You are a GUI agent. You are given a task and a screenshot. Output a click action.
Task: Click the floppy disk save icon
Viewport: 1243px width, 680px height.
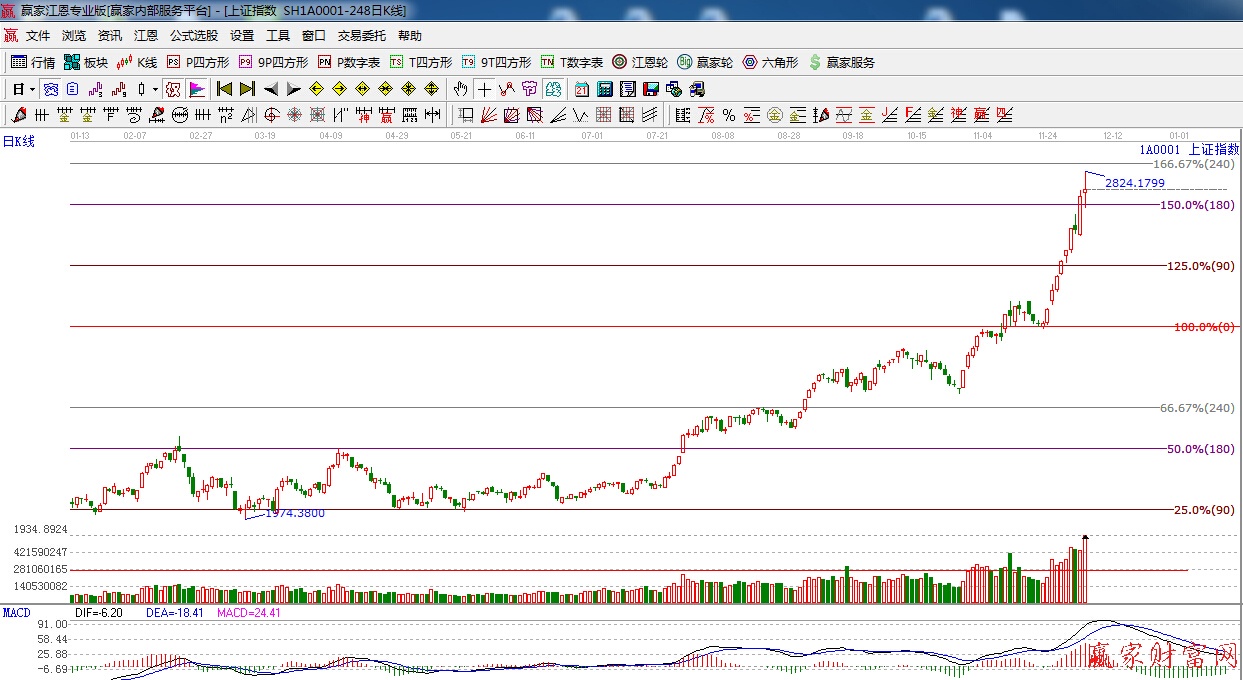pyautogui.click(x=651, y=89)
